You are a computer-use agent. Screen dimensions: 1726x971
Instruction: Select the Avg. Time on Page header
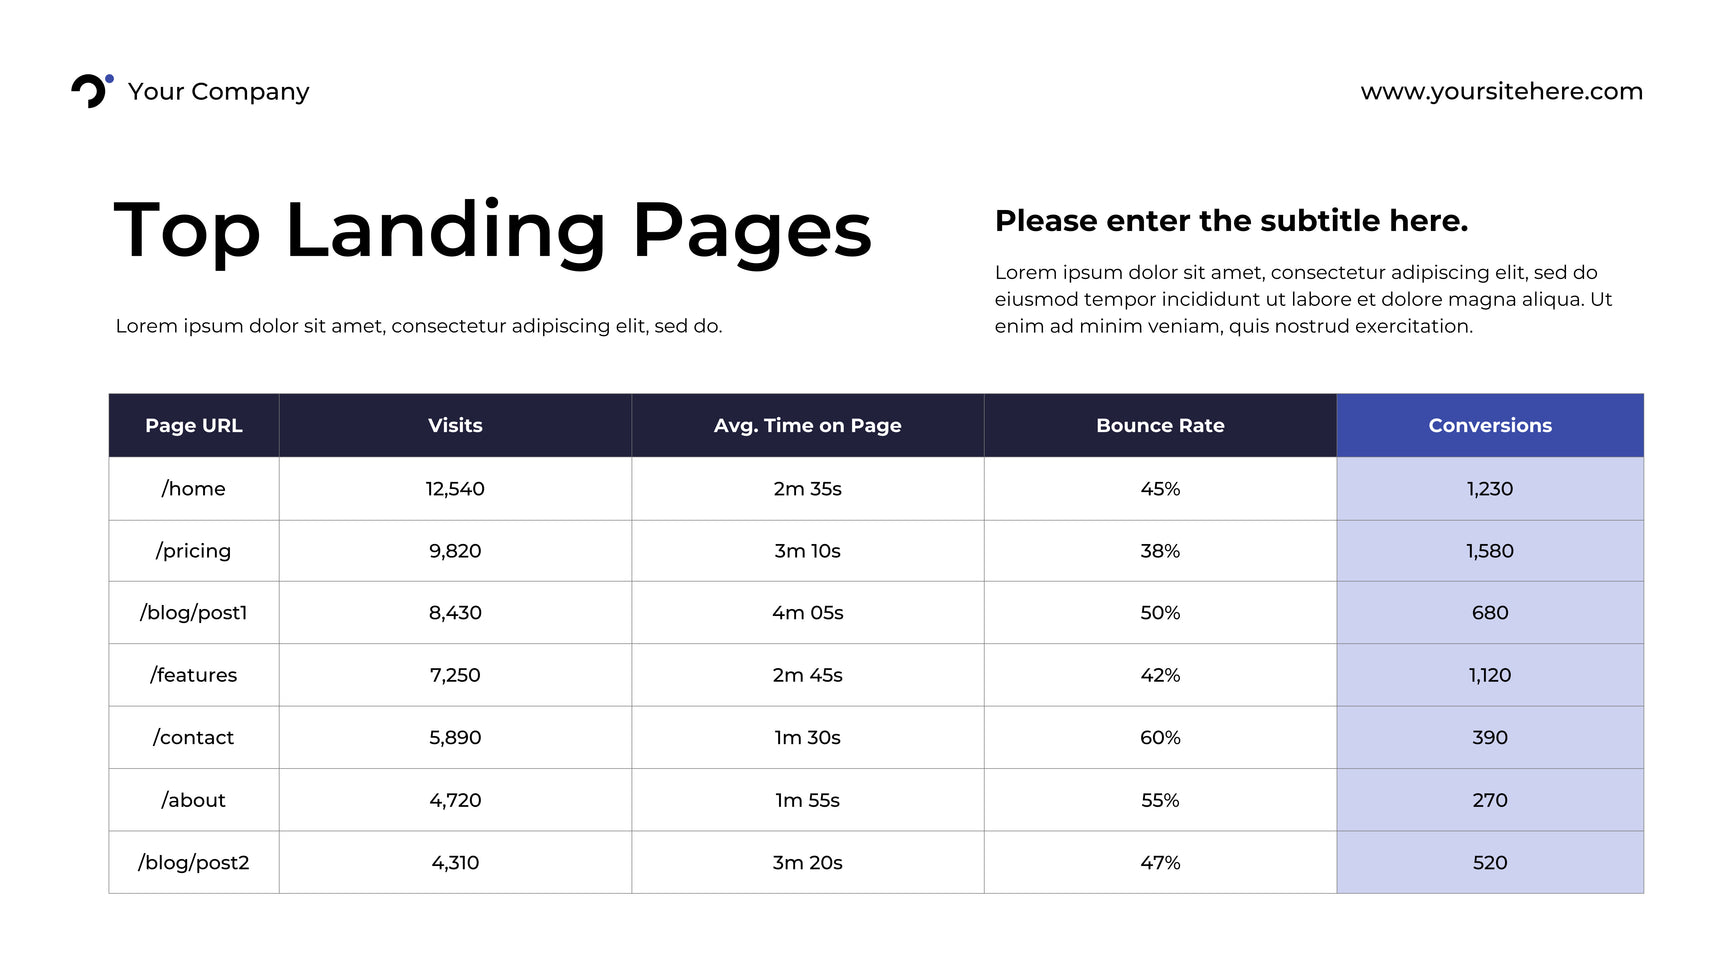tap(807, 425)
